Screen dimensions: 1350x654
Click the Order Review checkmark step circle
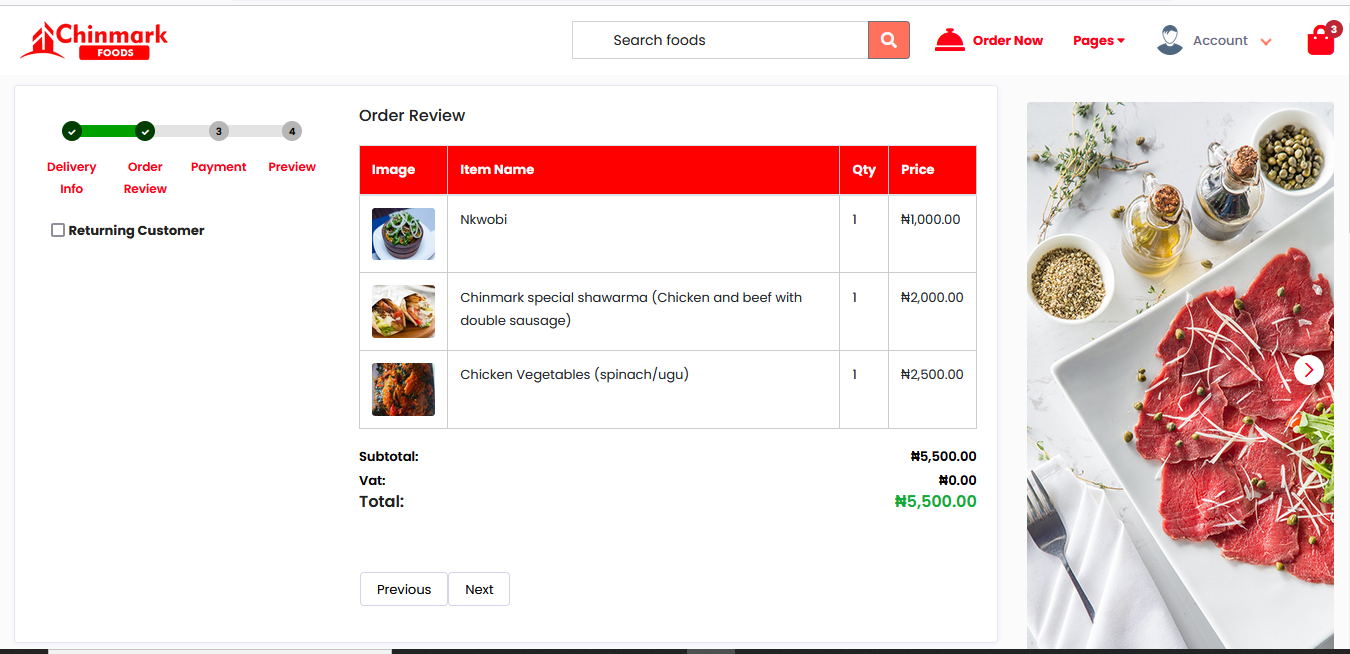tap(145, 131)
